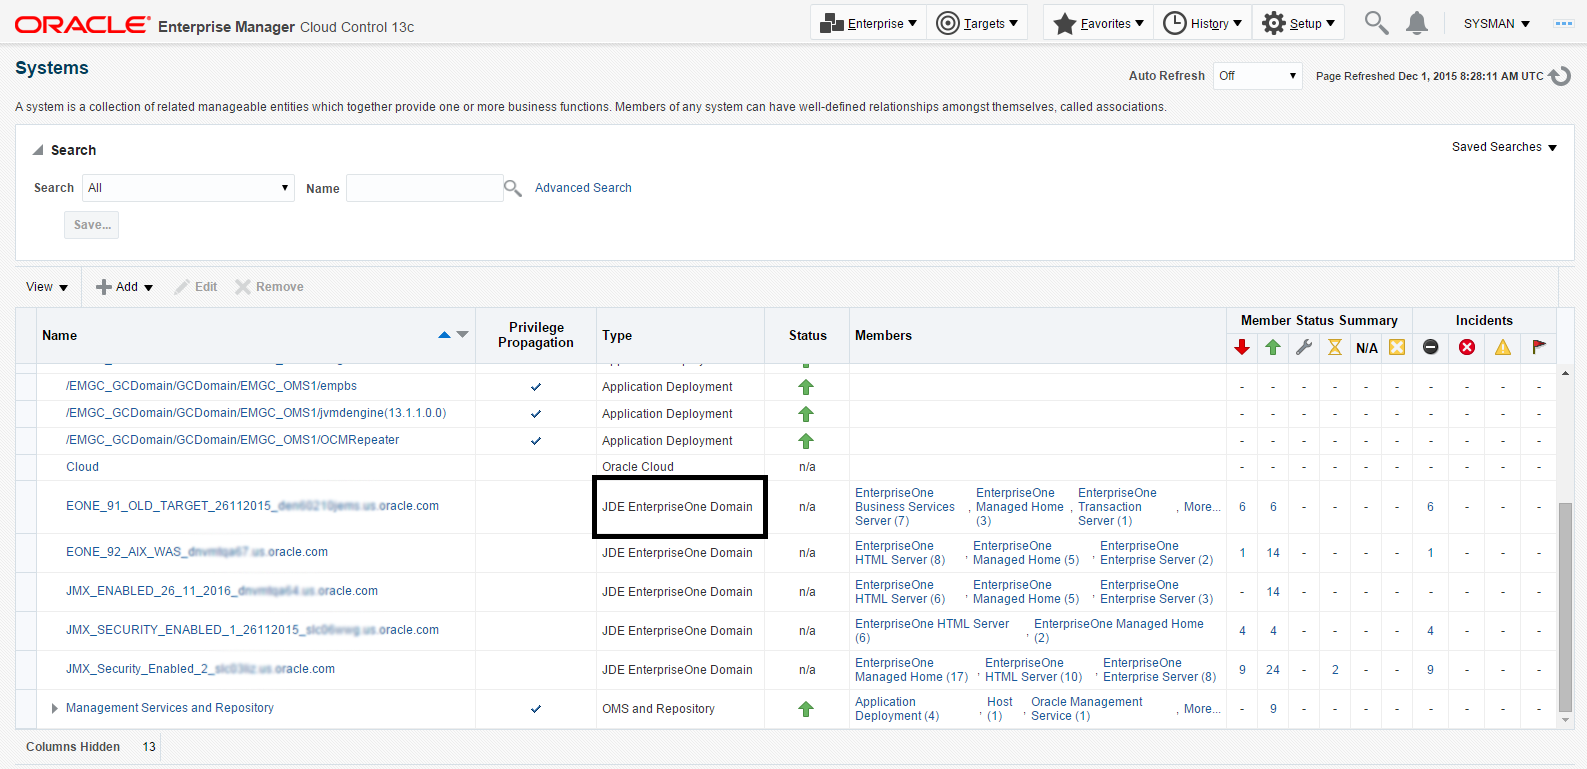Open the Setup menu
This screenshot has height=769, width=1587.
(1298, 23)
